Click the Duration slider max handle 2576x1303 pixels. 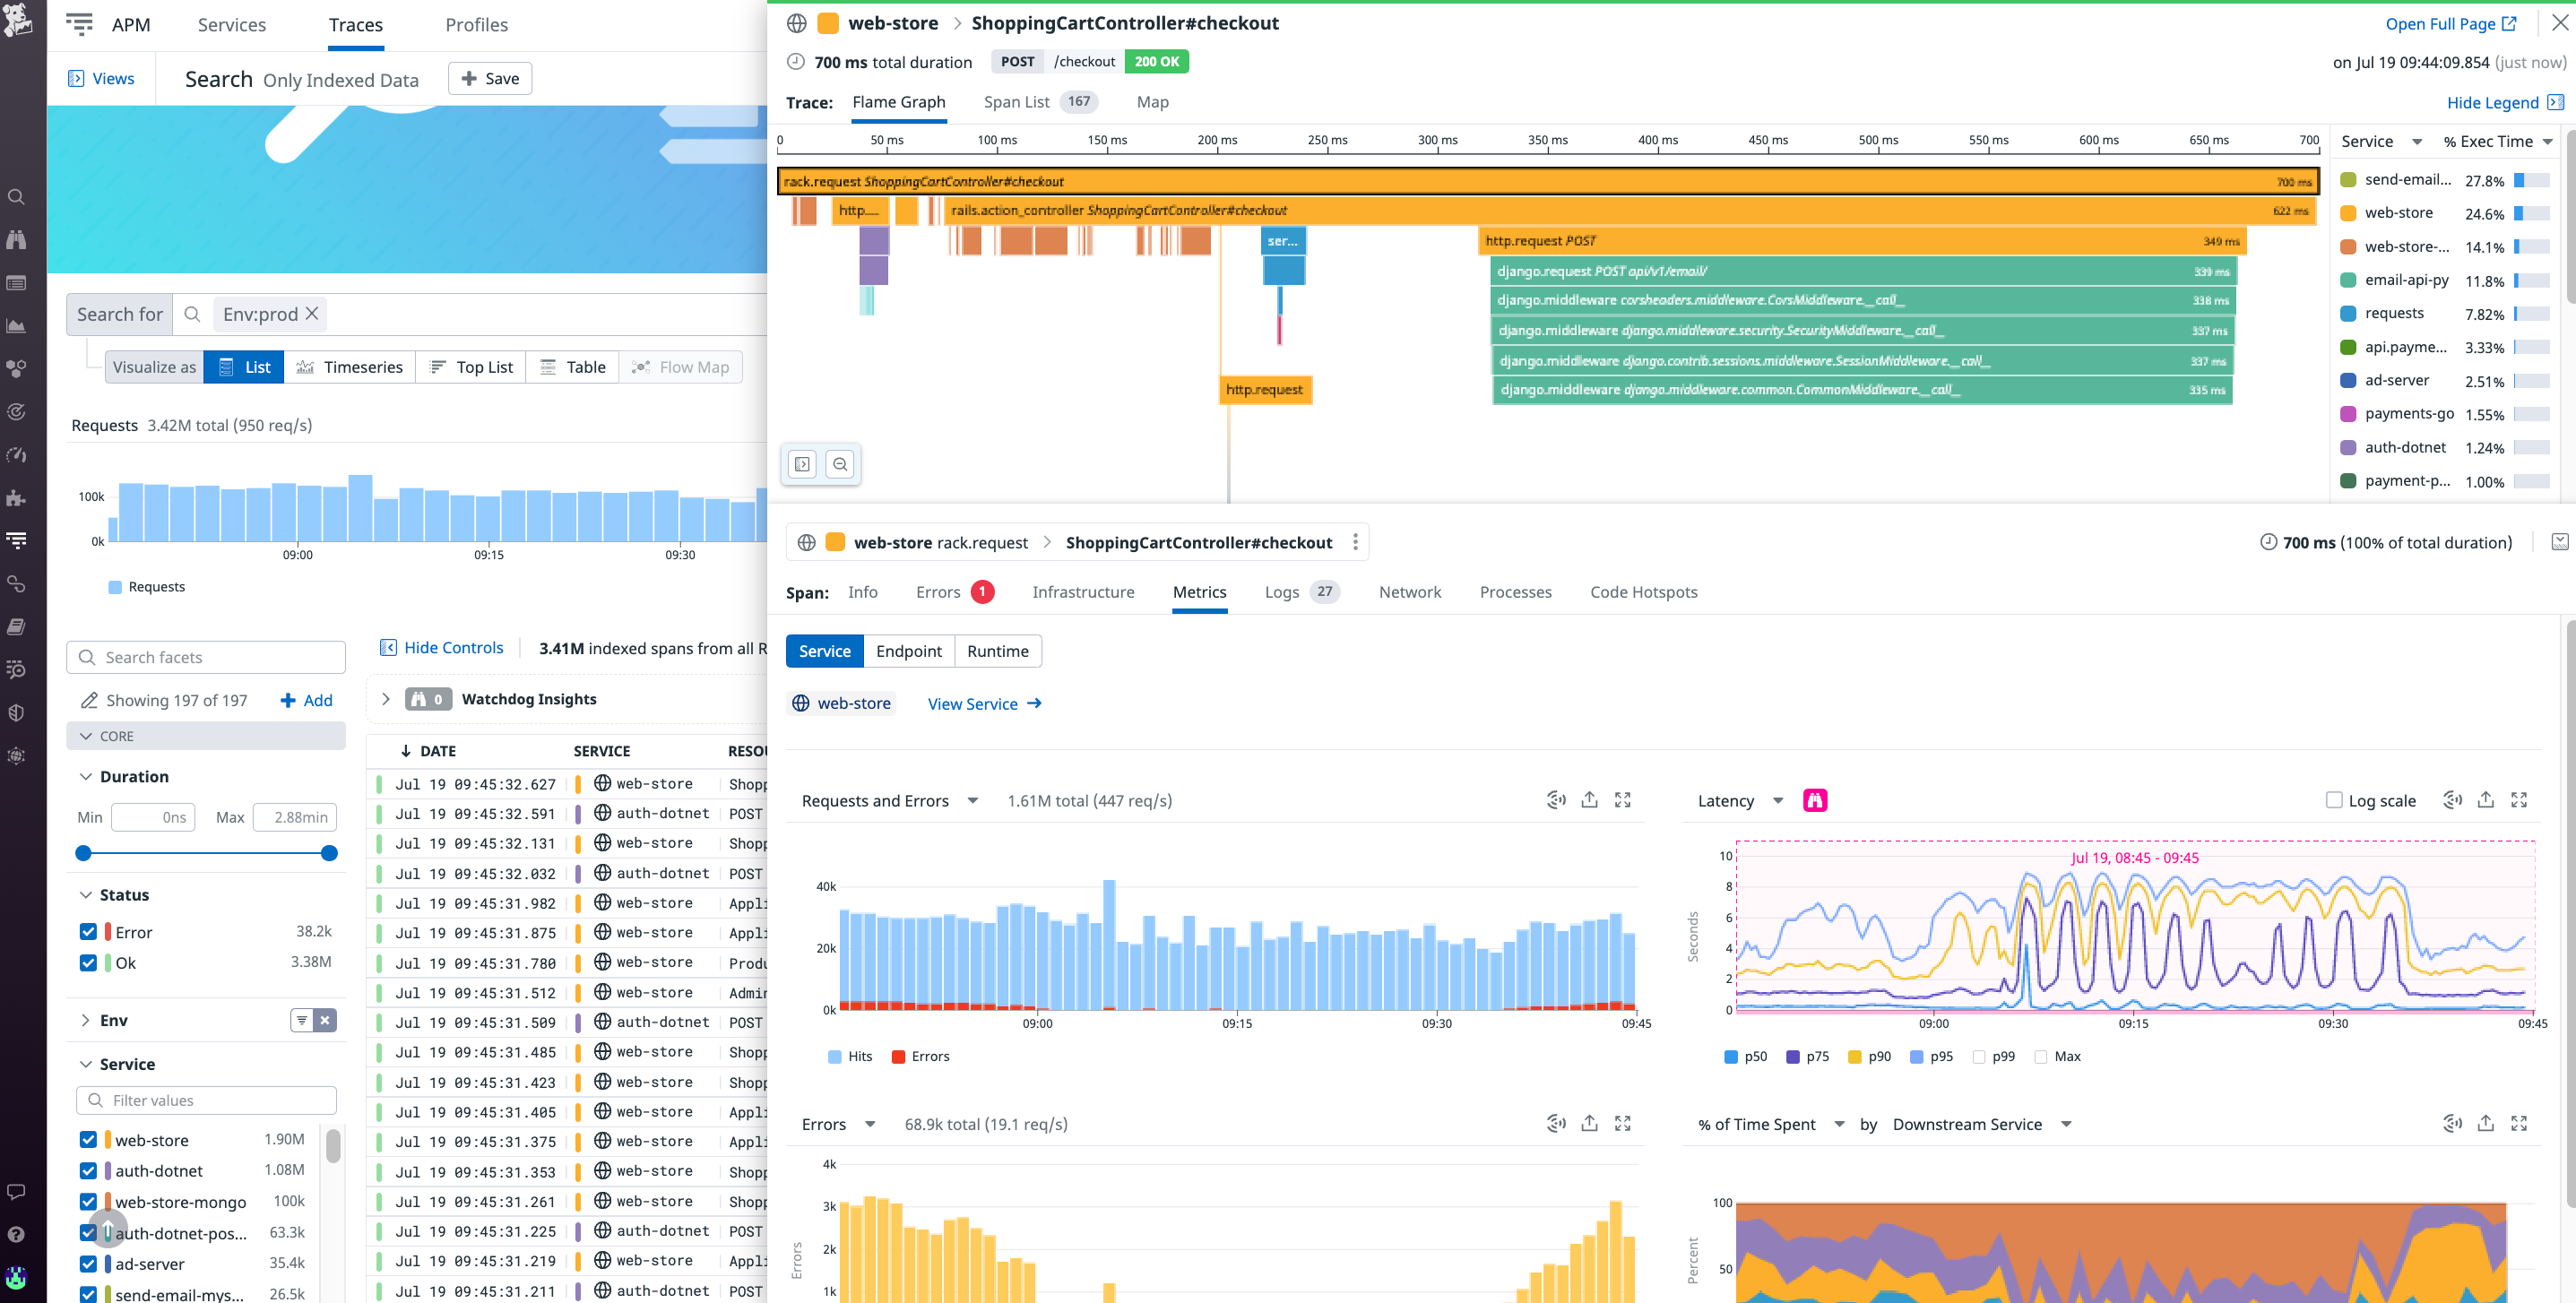(x=329, y=853)
